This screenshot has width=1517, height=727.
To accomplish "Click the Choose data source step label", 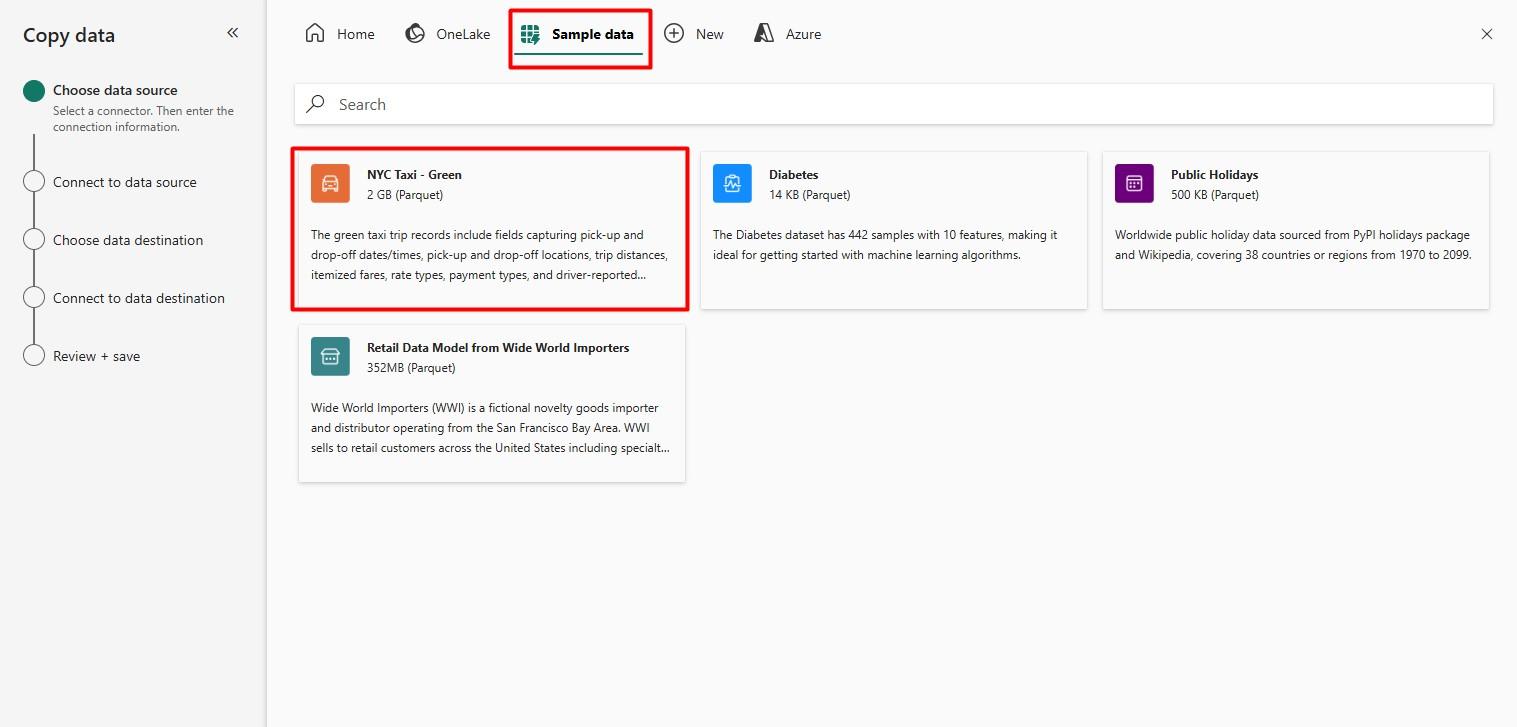I will click(115, 90).
